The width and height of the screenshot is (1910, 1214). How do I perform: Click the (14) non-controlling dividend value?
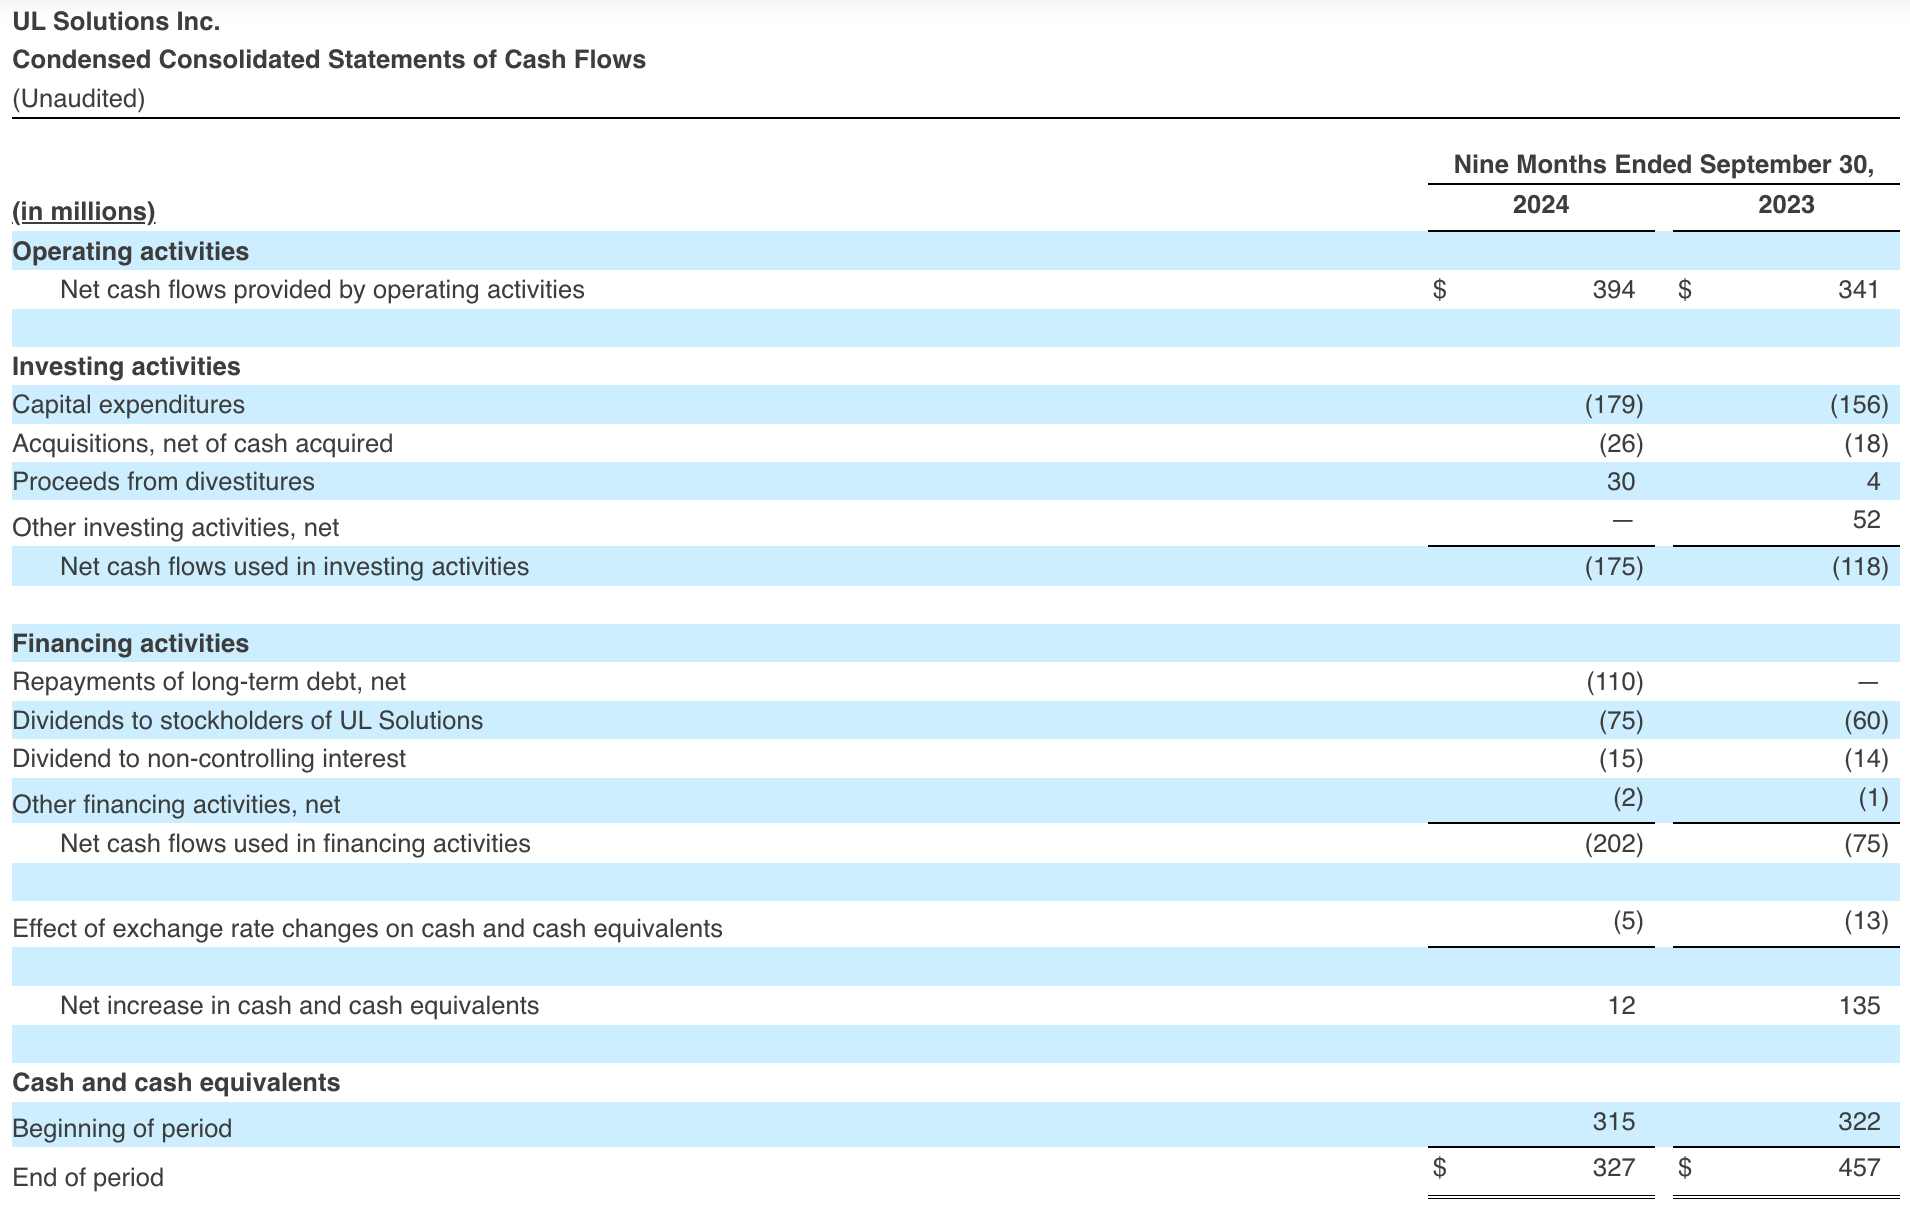click(1867, 759)
